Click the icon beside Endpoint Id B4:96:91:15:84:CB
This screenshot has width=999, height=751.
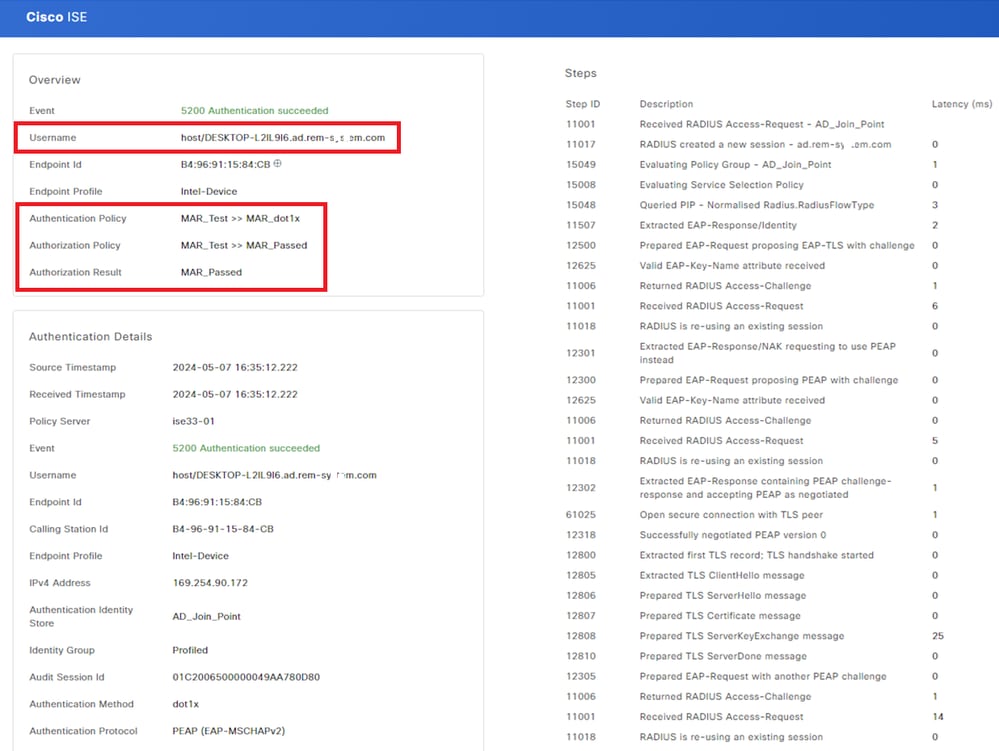point(277,164)
